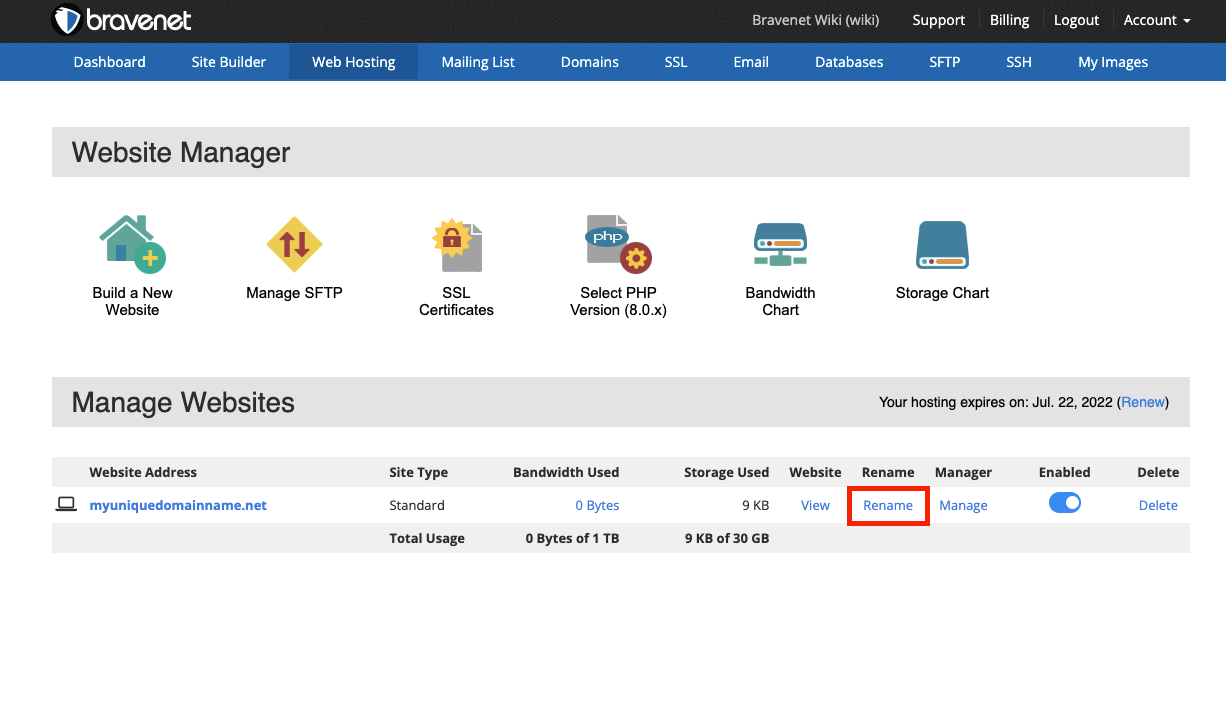Click Logout in the top bar
The height and width of the screenshot is (706, 1226).
pyautogui.click(x=1077, y=20)
